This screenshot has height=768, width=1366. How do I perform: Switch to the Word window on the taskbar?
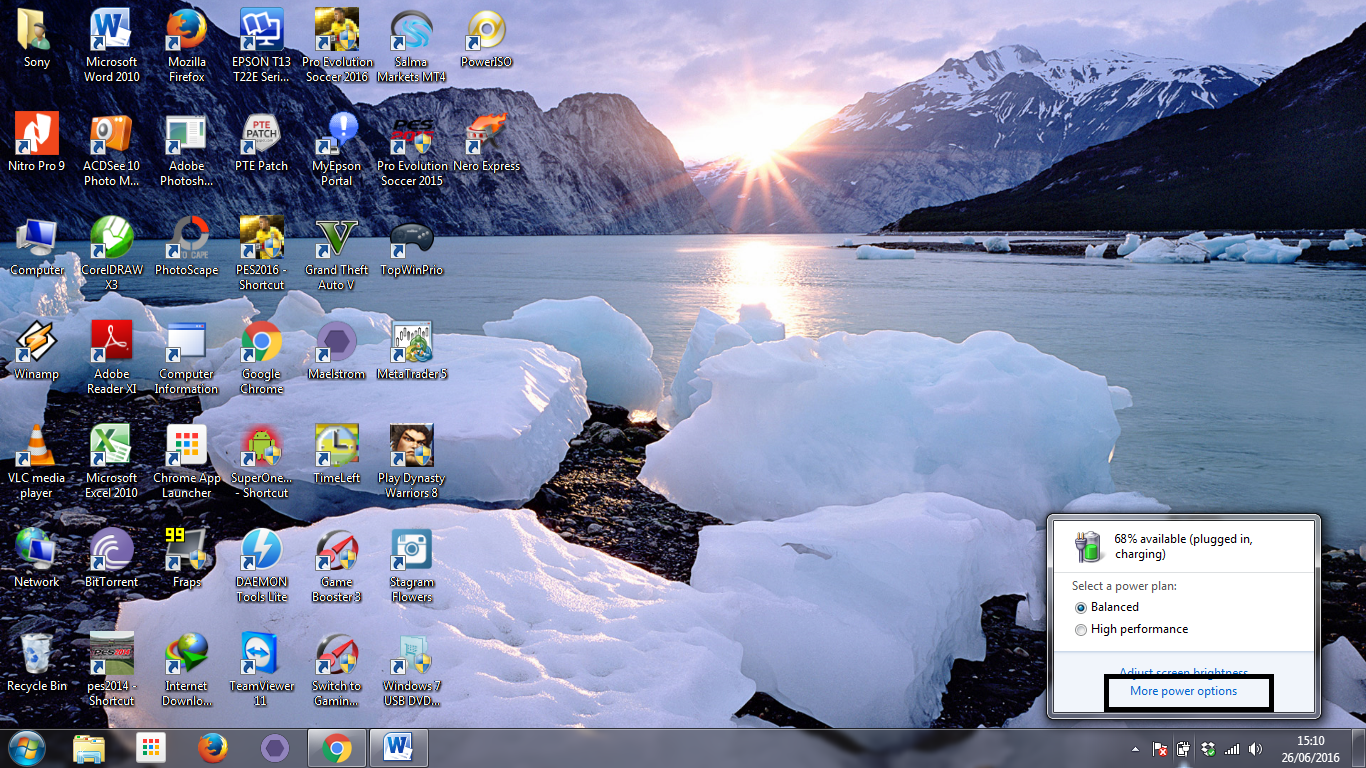399,748
